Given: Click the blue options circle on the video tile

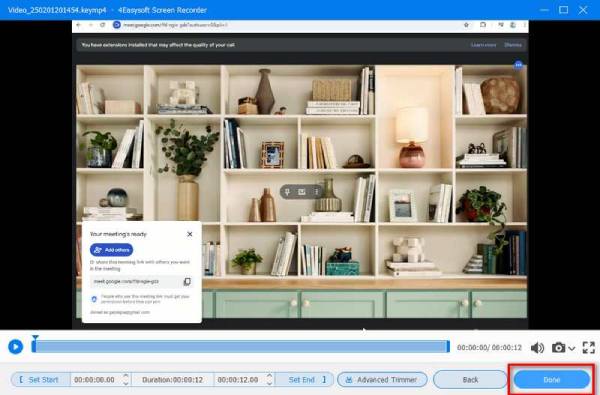Looking at the screenshot, I should tap(518, 65).
